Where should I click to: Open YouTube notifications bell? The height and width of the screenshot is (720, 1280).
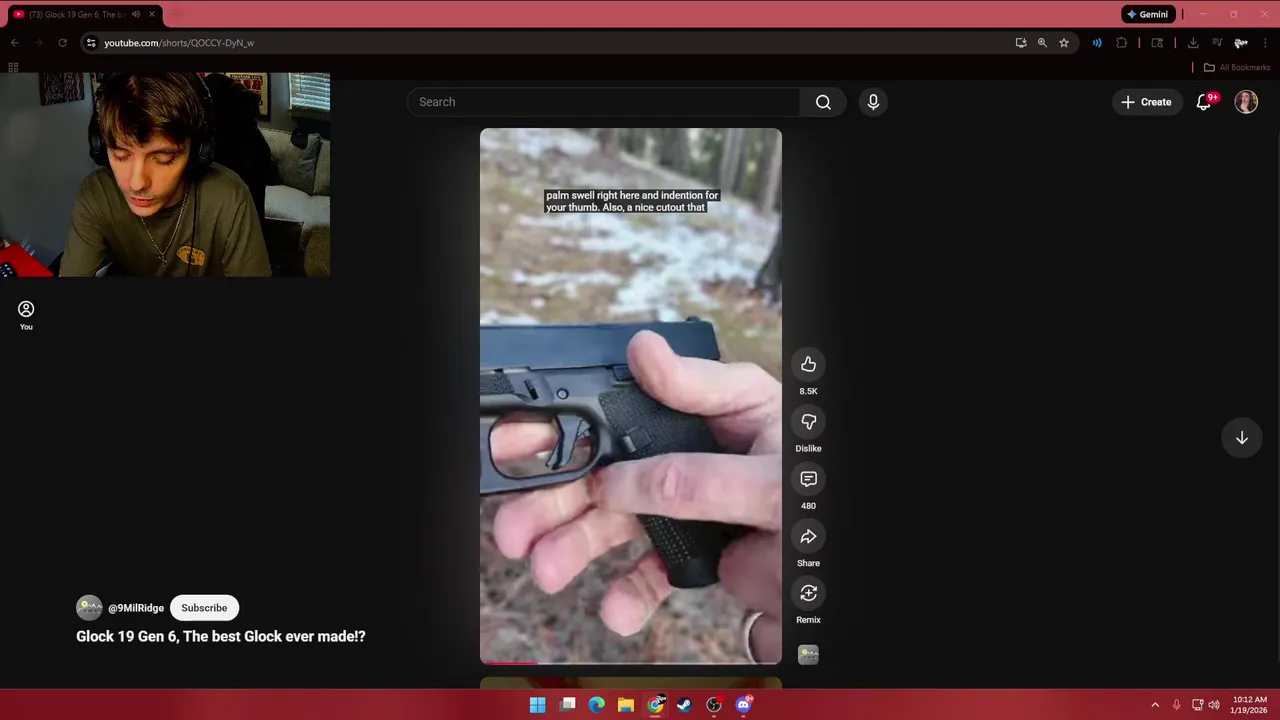(x=1204, y=102)
